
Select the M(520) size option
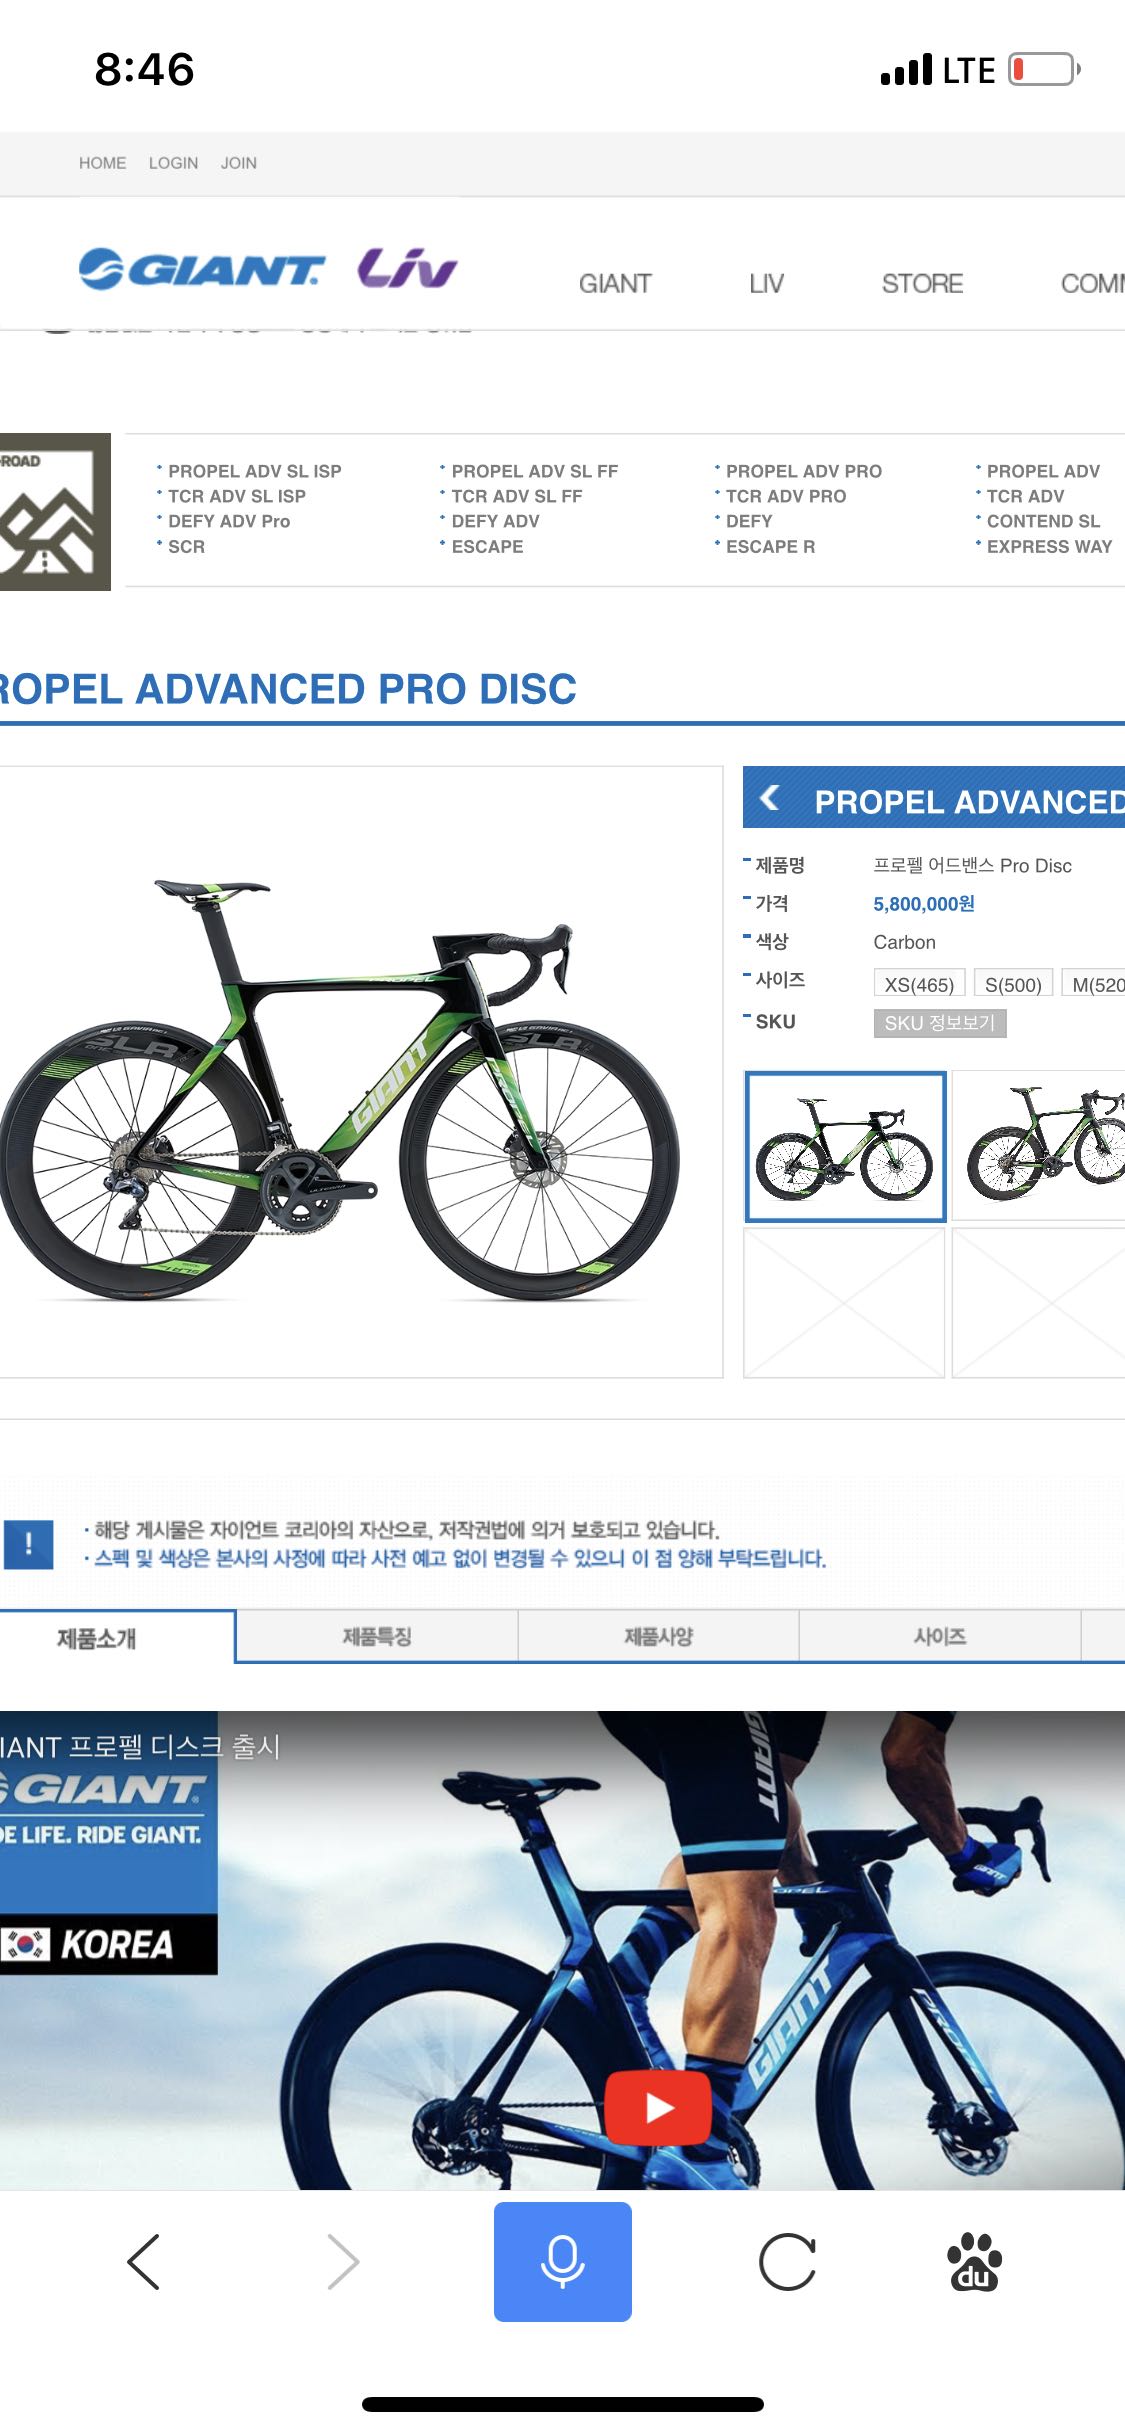tap(1094, 984)
